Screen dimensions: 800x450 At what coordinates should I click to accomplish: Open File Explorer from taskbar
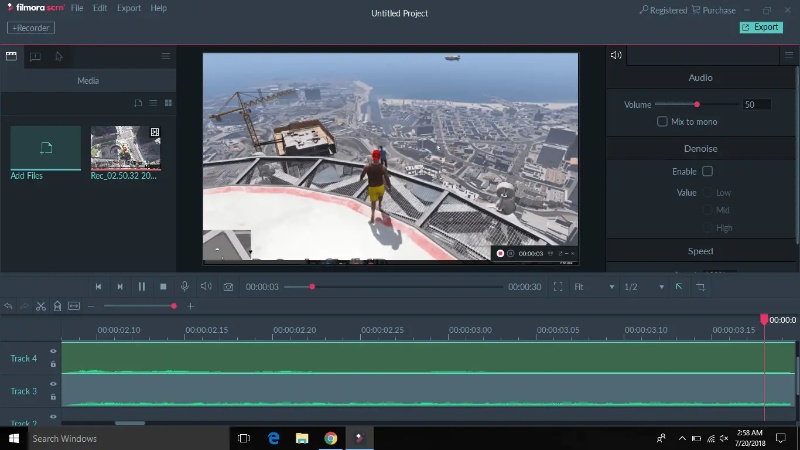302,438
